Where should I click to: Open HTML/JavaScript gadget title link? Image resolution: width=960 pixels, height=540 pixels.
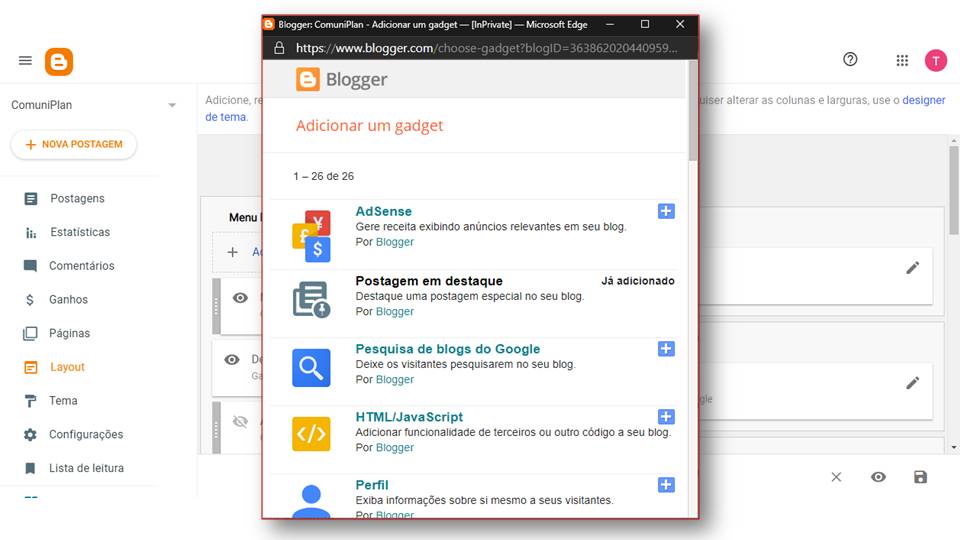tap(409, 417)
